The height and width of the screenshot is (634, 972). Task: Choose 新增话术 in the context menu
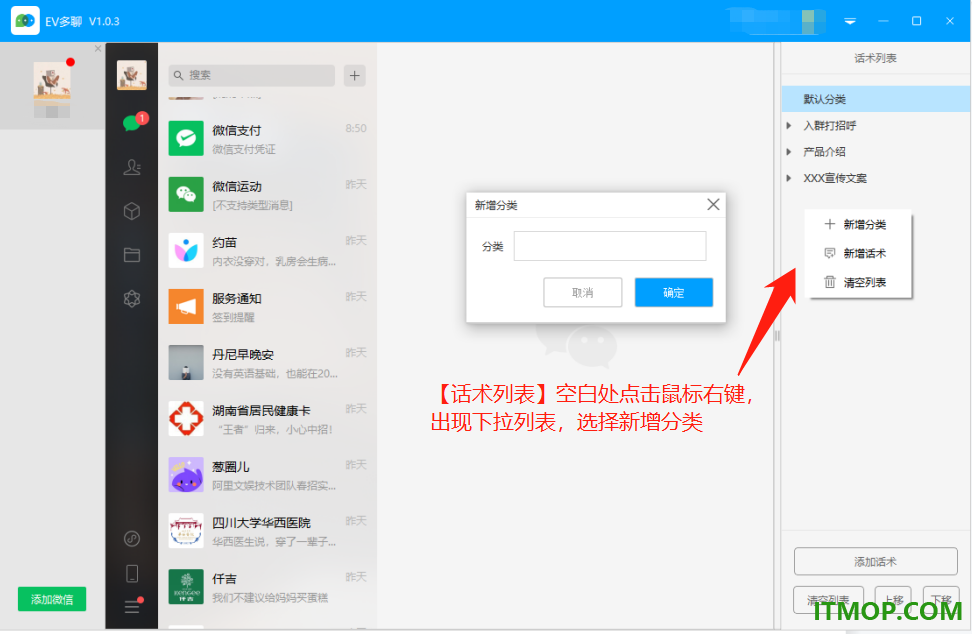click(858, 253)
